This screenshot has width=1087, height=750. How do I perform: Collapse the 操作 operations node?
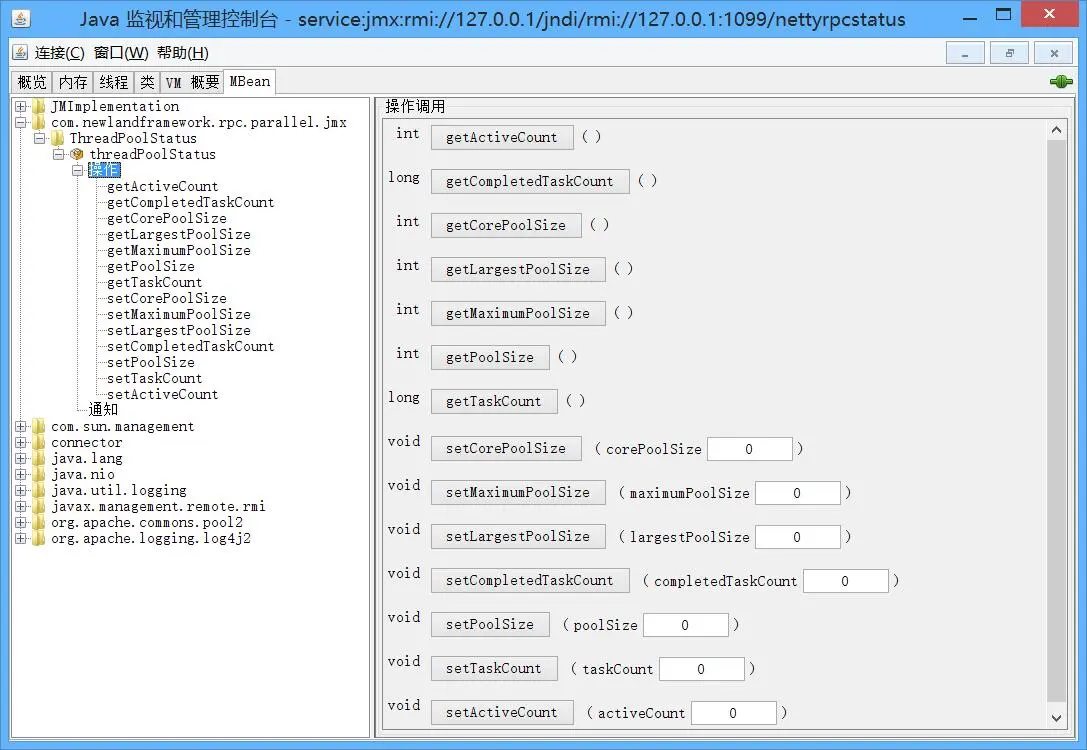tap(77, 170)
